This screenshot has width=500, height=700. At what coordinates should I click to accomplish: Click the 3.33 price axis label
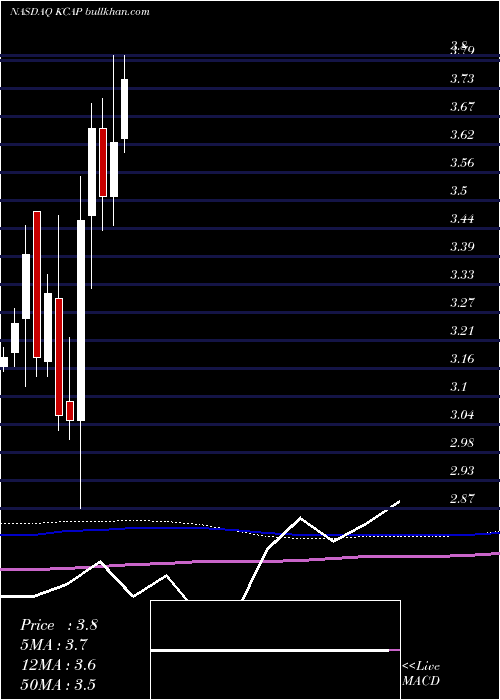[462, 275]
